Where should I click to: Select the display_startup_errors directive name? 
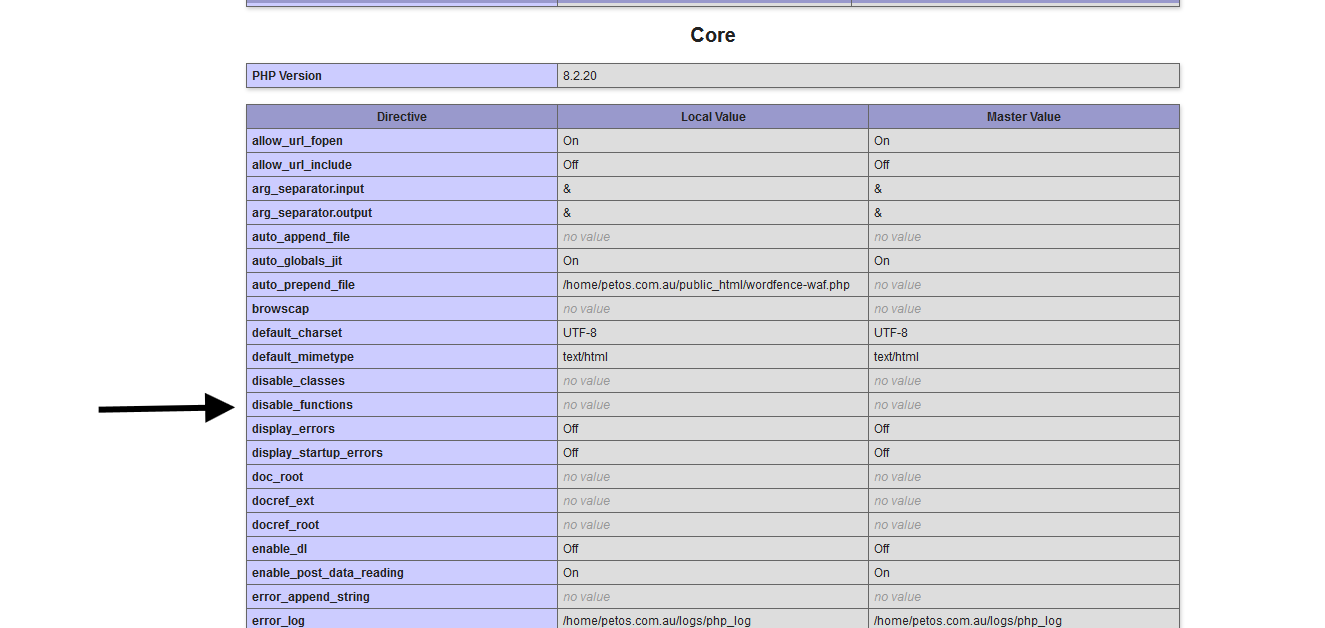coord(317,453)
